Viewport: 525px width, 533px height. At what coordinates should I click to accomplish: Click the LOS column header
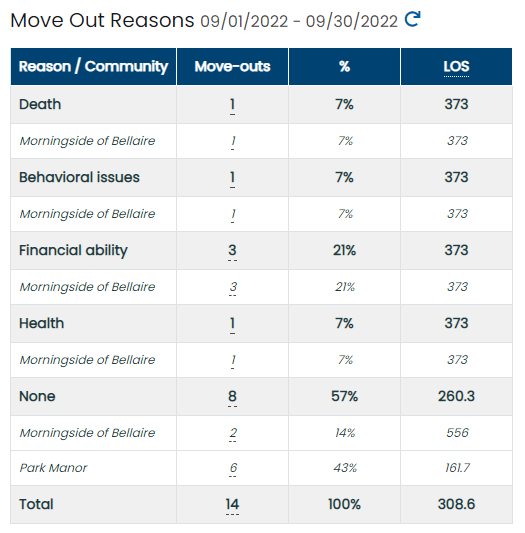(456, 67)
